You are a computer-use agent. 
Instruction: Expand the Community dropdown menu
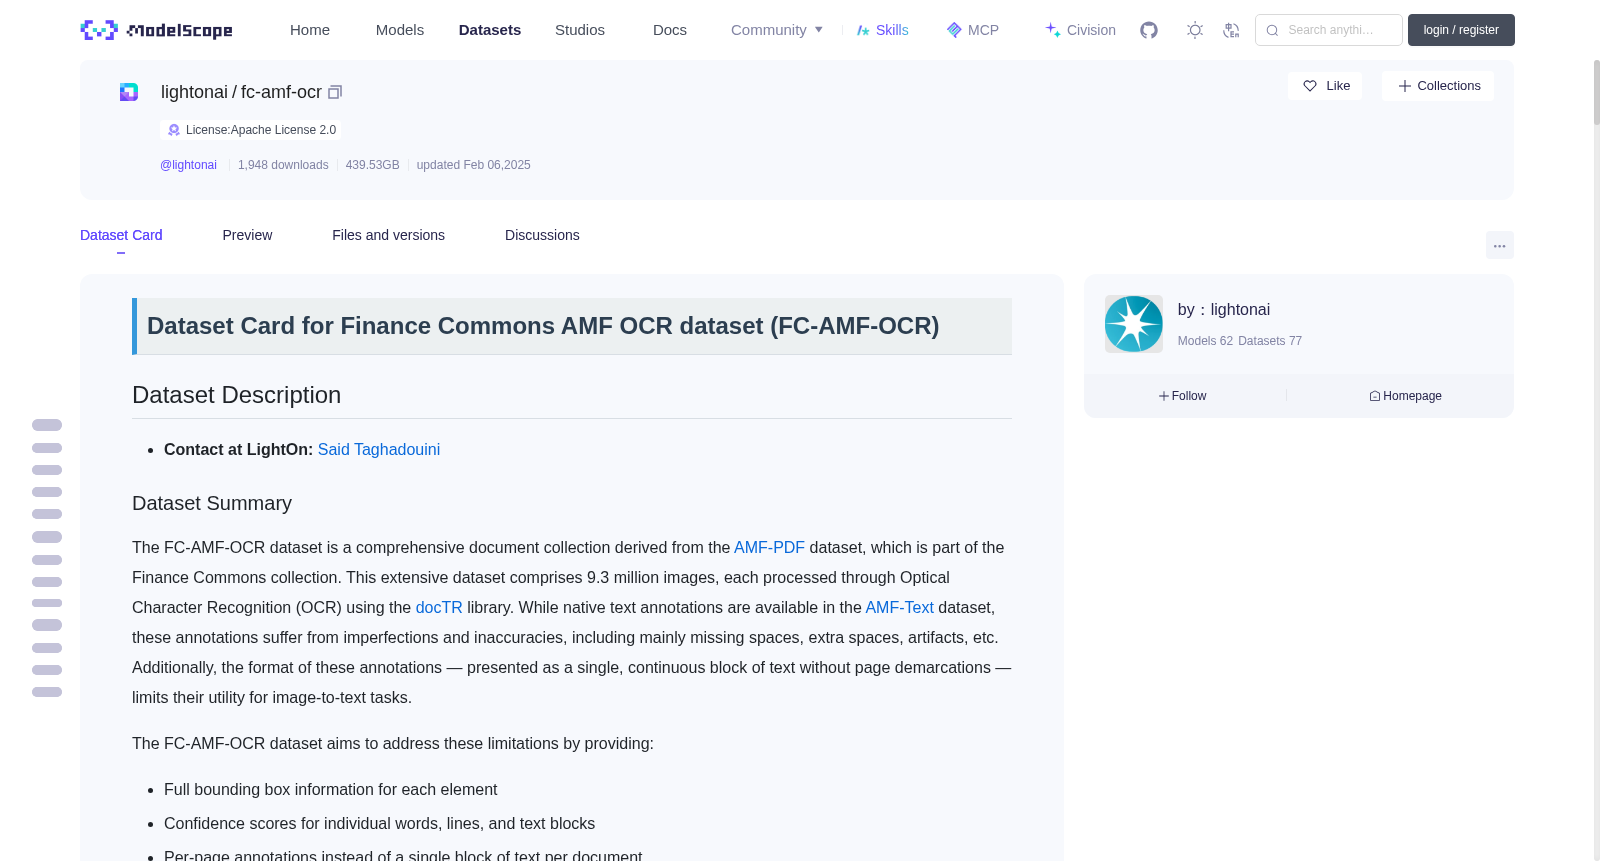pos(777,30)
